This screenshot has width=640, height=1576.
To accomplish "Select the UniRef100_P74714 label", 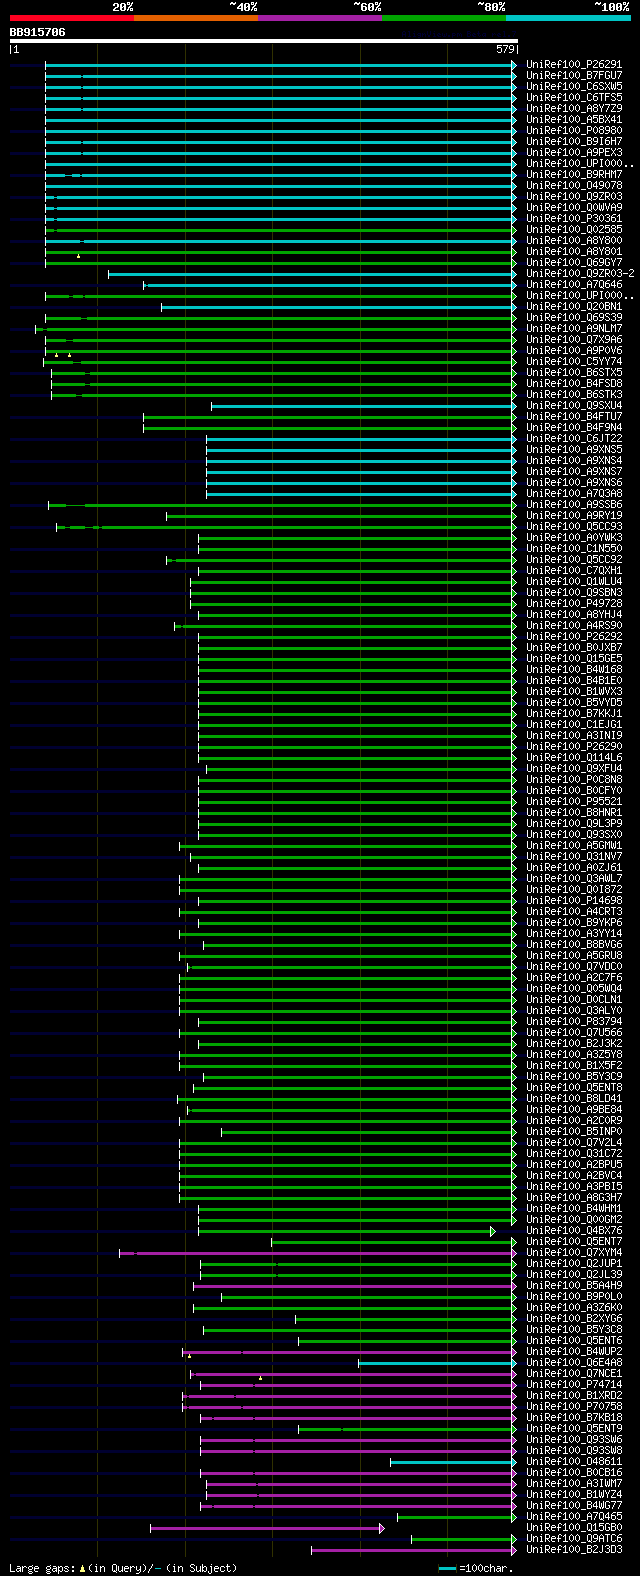I will pyautogui.click(x=574, y=1384).
